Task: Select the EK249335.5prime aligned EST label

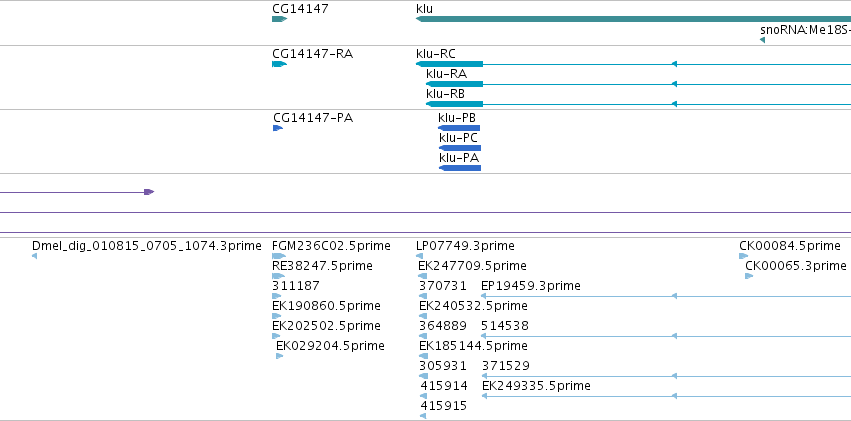Action: click(x=536, y=386)
